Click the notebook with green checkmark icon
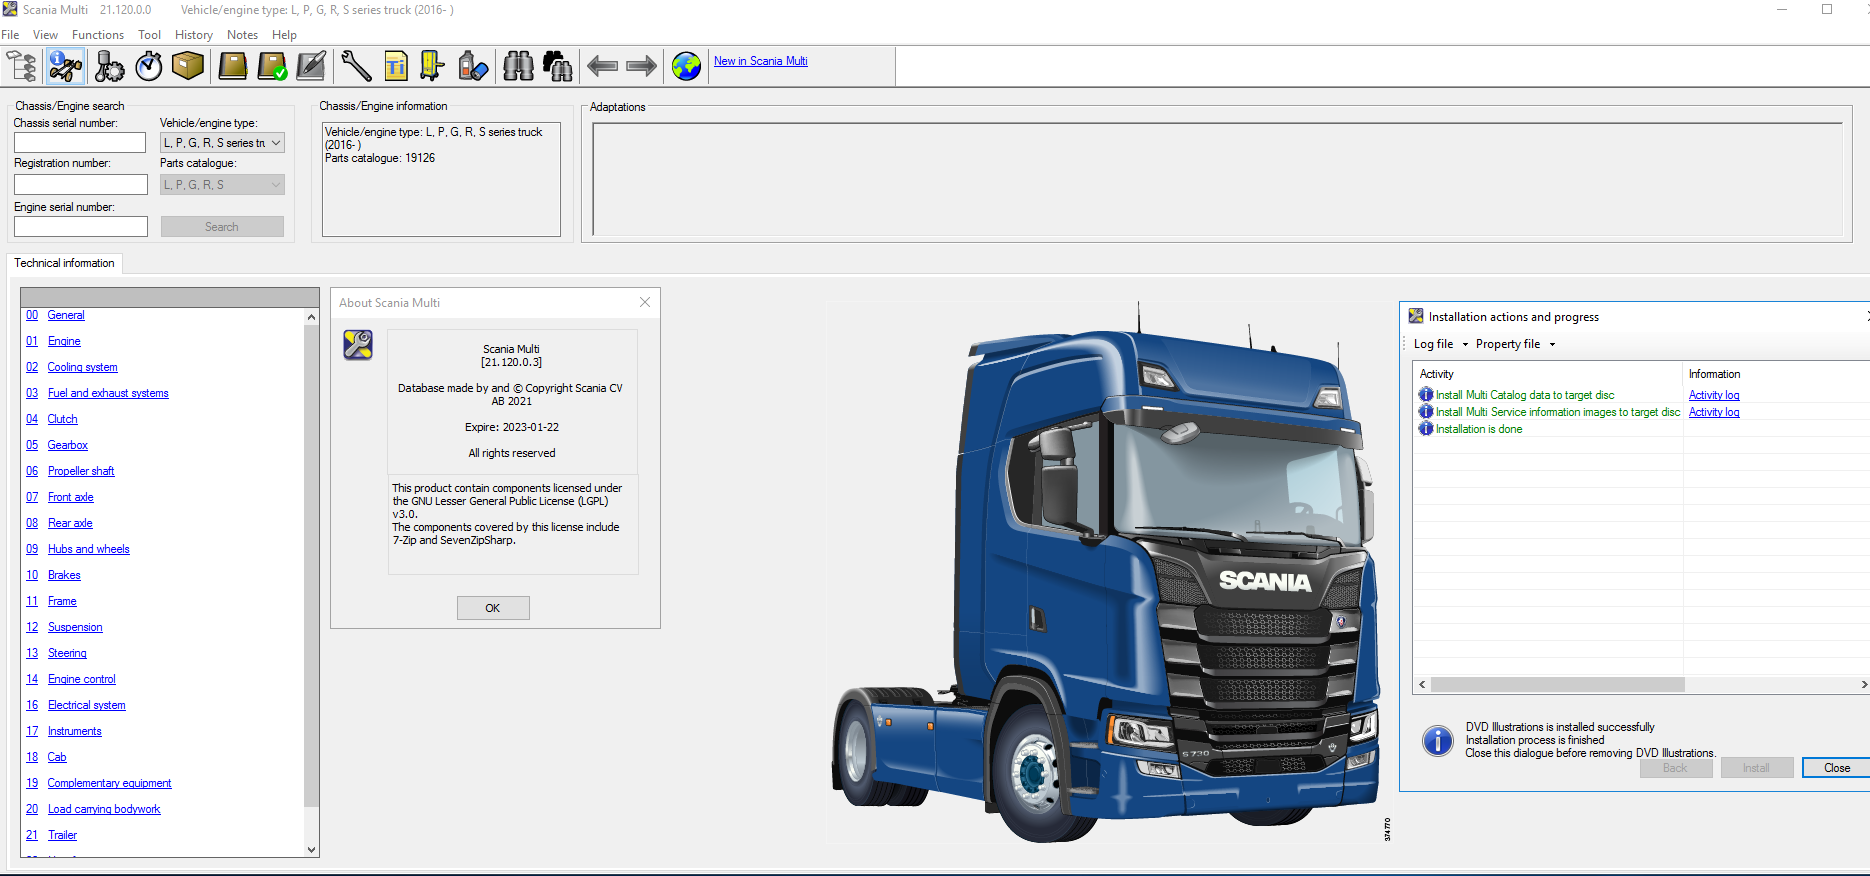The height and width of the screenshot is (876, 1870). (272, 66)
